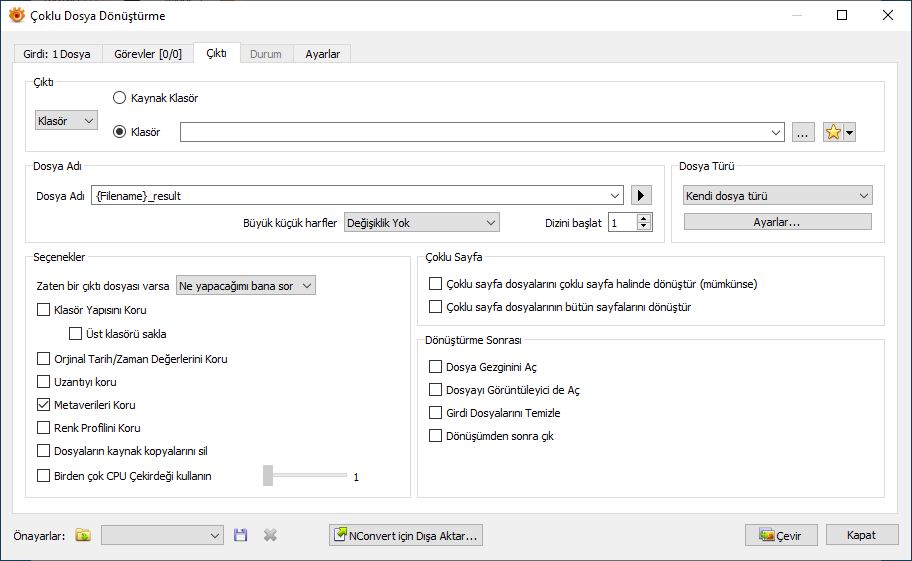912x561 pixels.
Task: Uncheck Metaverileri Koru checkbox
Action: pos(44,405)
